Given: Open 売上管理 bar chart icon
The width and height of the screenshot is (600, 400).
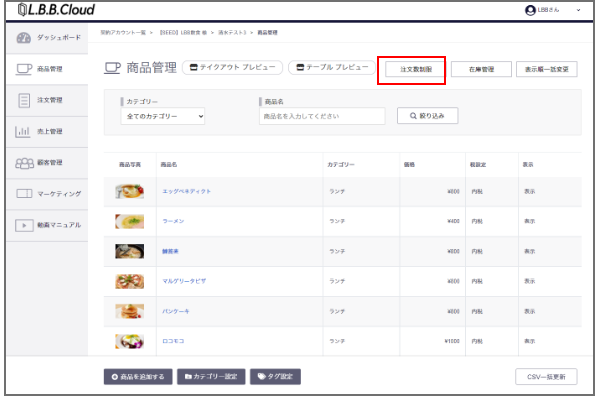Looking at the screenshot, I should click(x=23, y=131).
